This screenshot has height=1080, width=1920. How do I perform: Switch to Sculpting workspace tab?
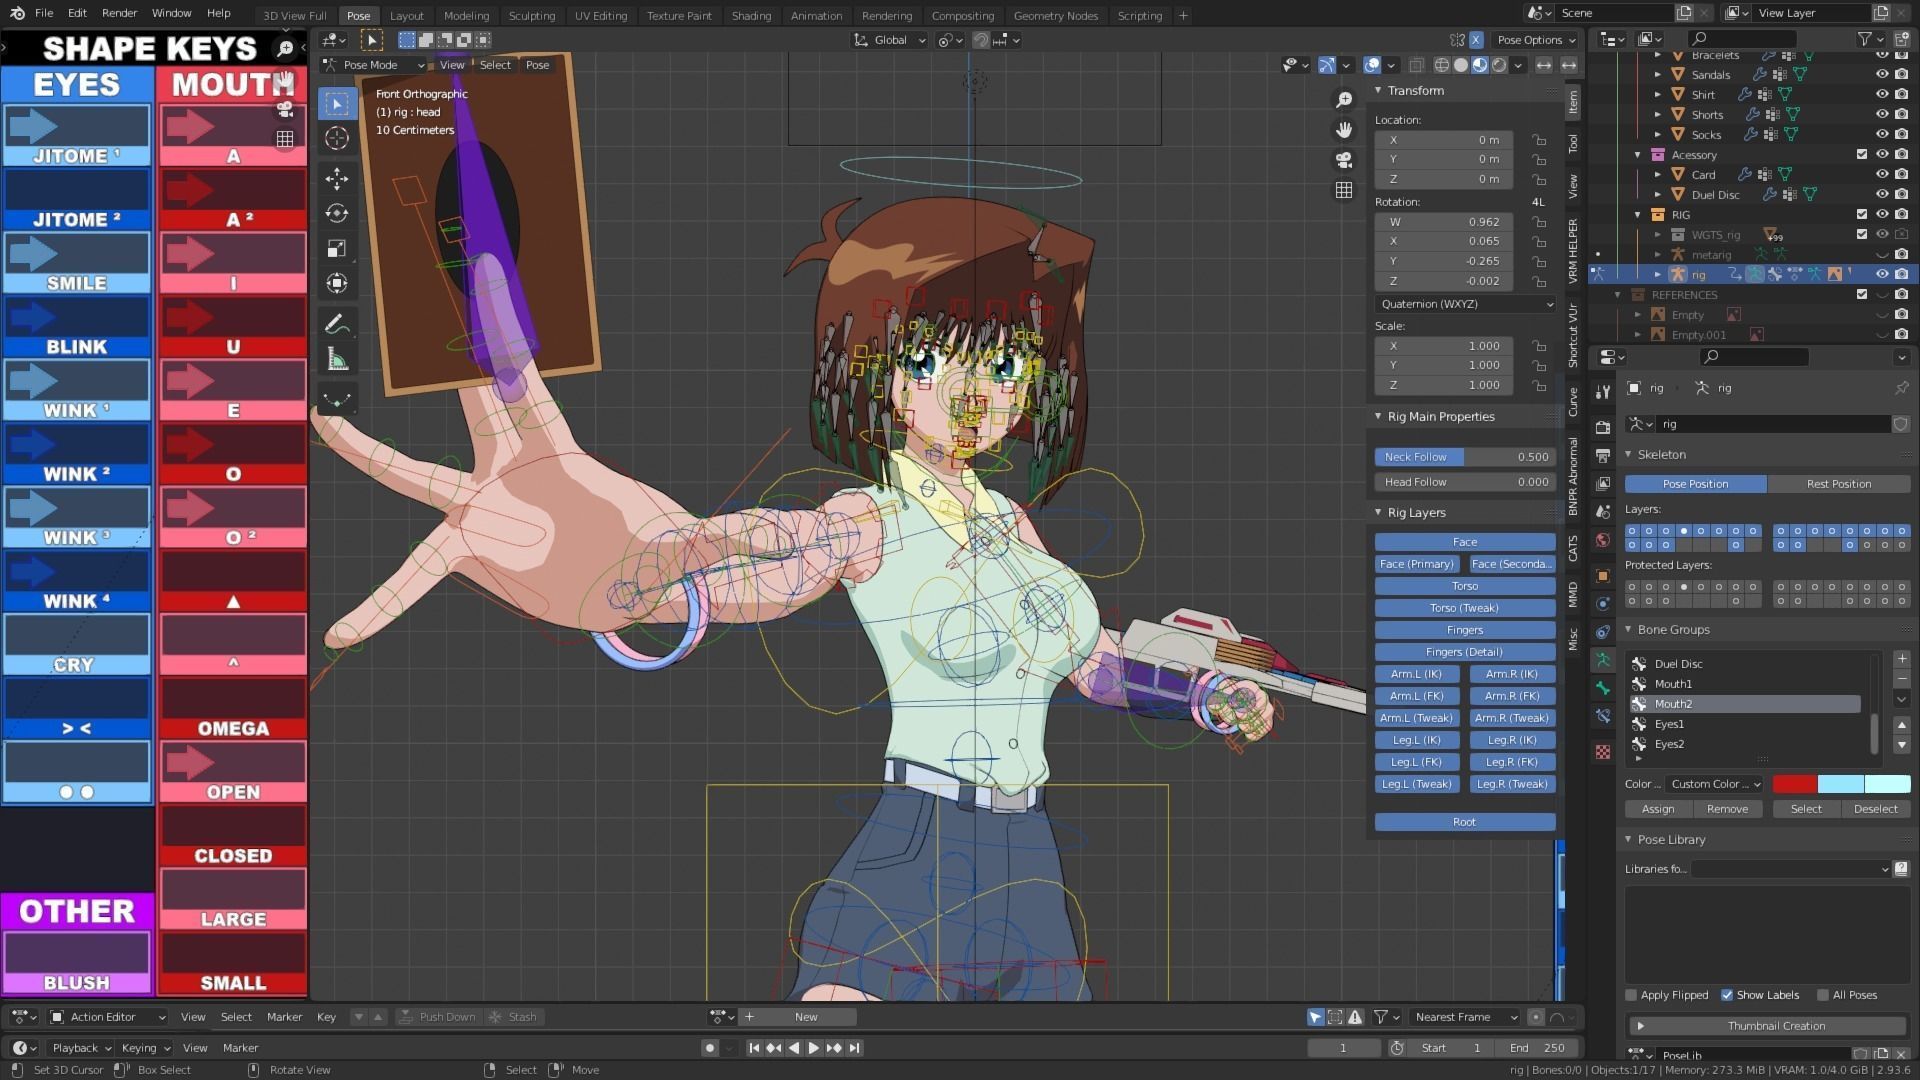click(531, 15)
